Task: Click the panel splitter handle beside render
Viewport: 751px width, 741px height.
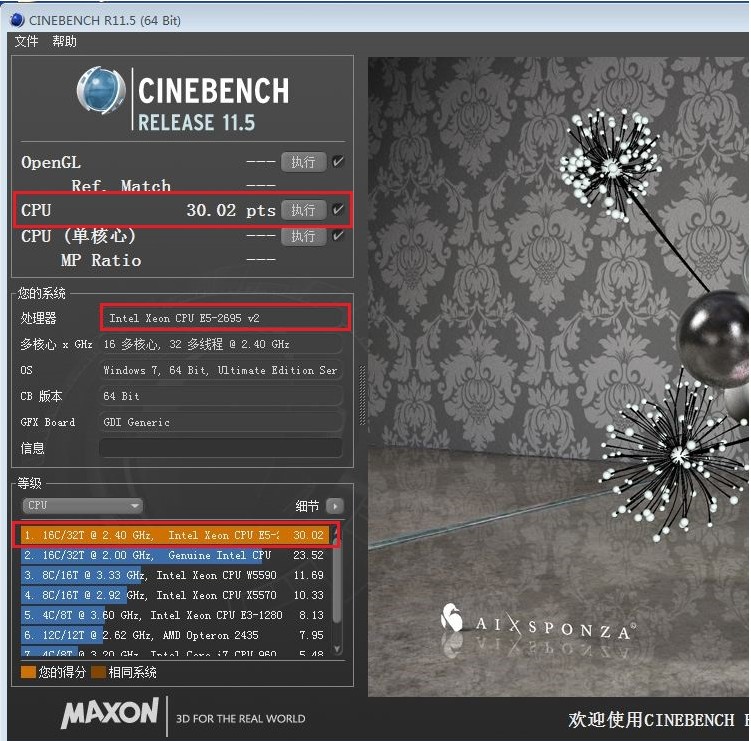Action: click(x=362, y=395)
